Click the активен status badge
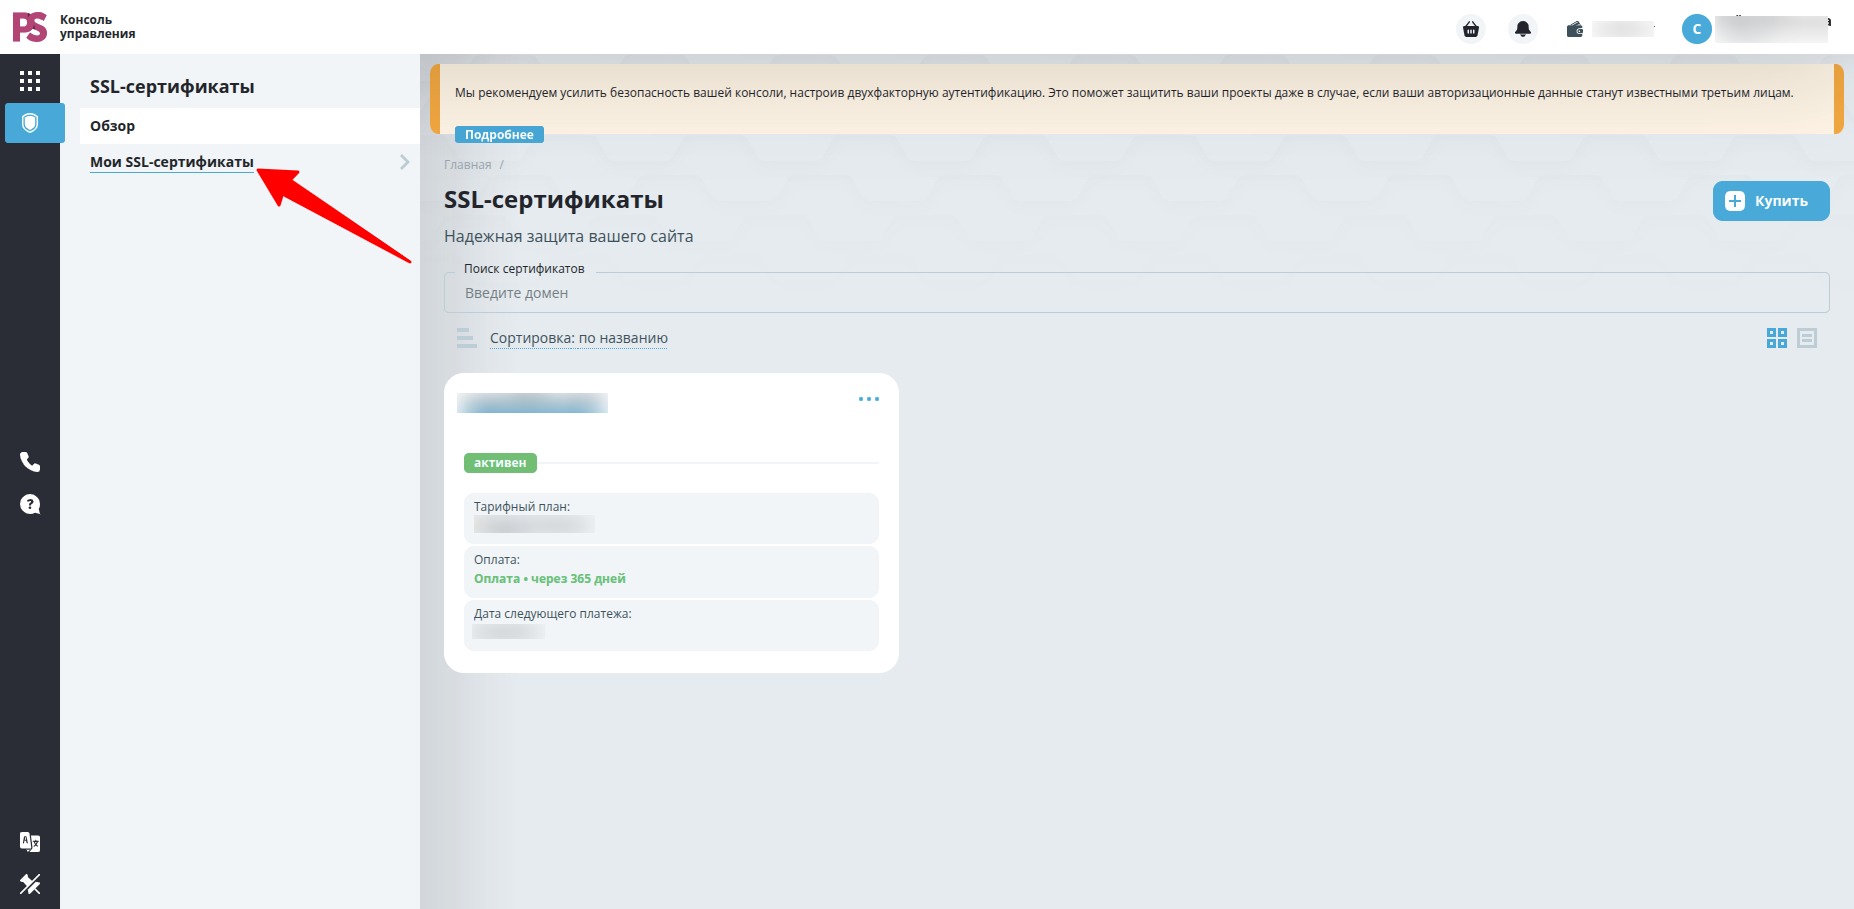 tap(500, 463)
